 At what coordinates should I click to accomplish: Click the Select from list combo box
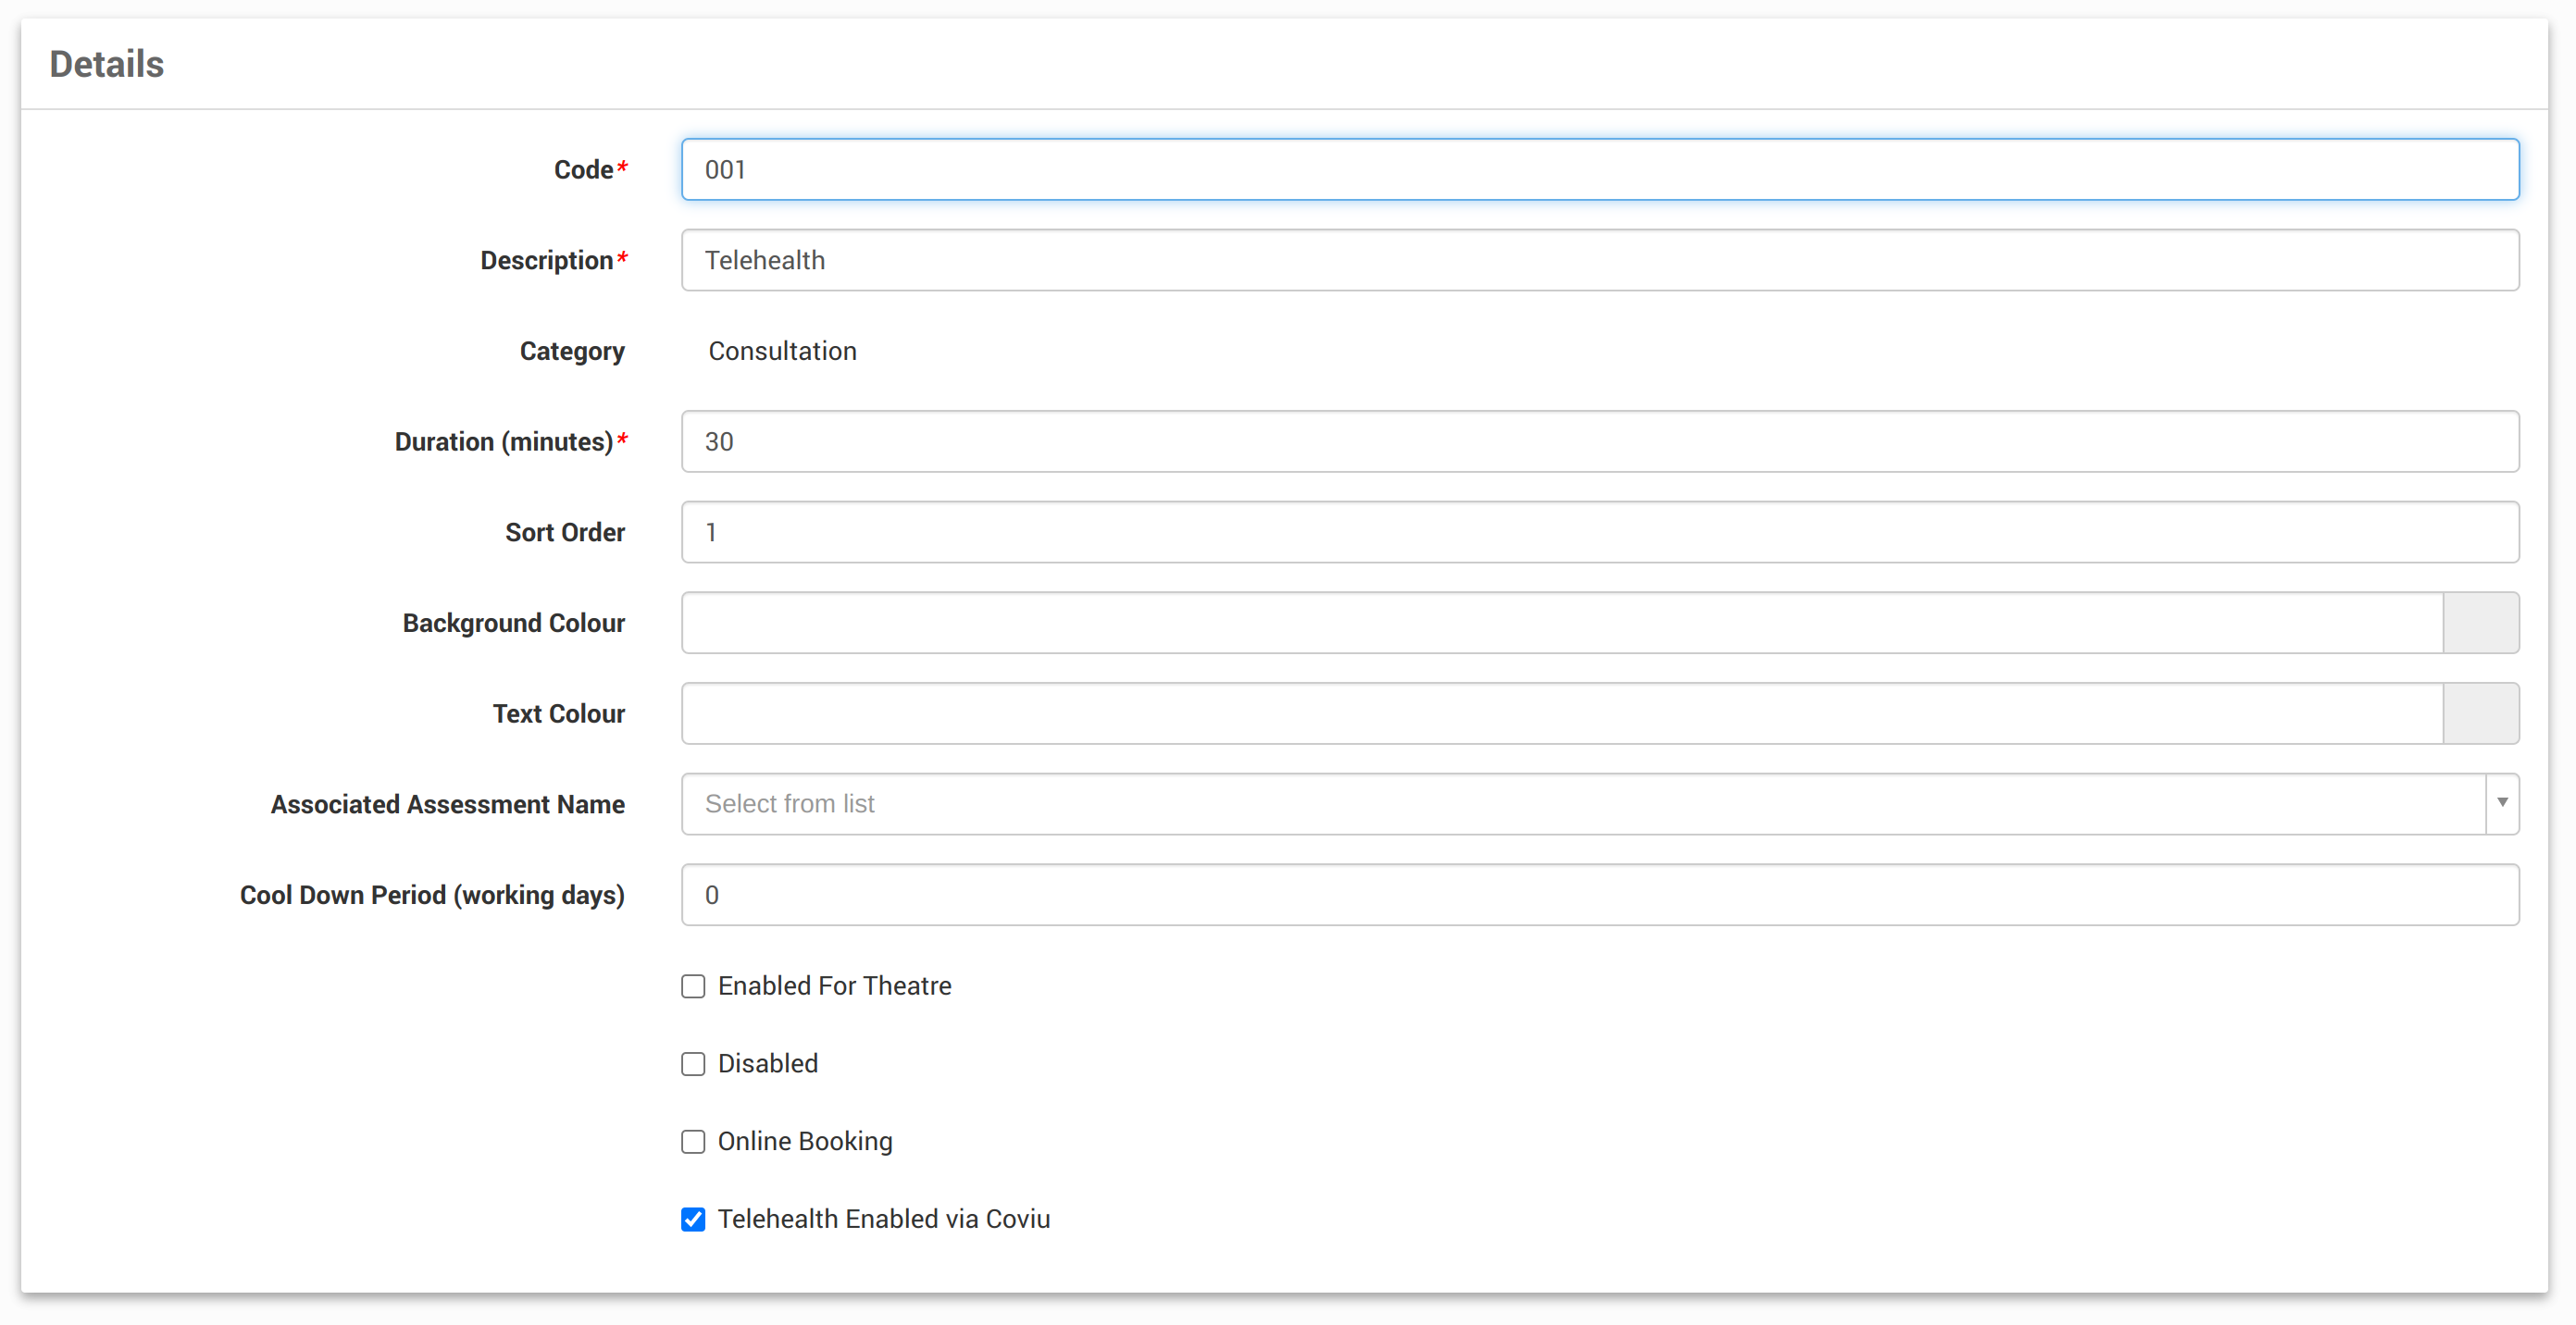pyautogui.click(x=1582, y=804)
